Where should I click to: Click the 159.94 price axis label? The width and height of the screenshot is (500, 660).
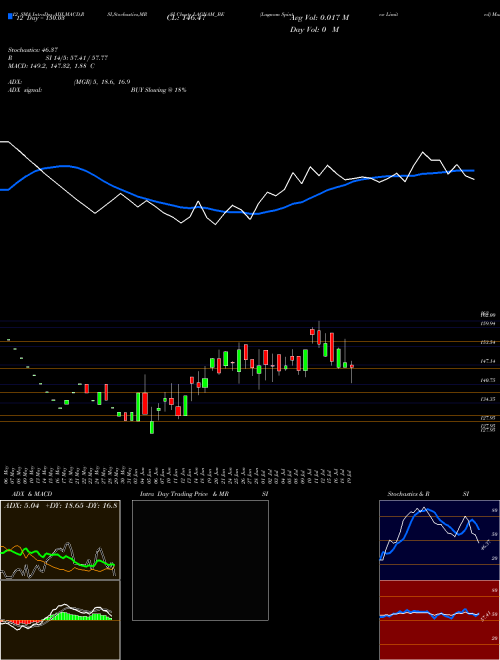click(x=488, y=323)
